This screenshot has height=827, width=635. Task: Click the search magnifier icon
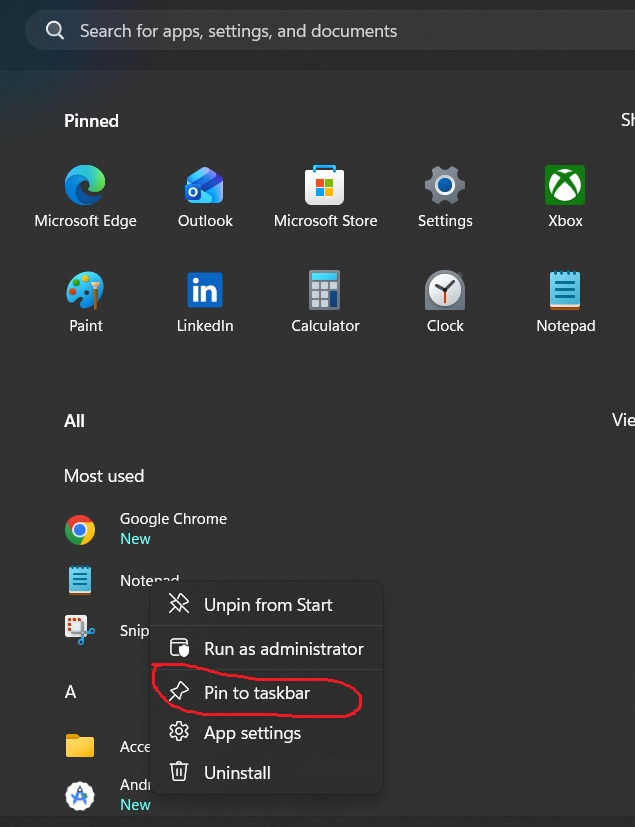tap(55, 31)
